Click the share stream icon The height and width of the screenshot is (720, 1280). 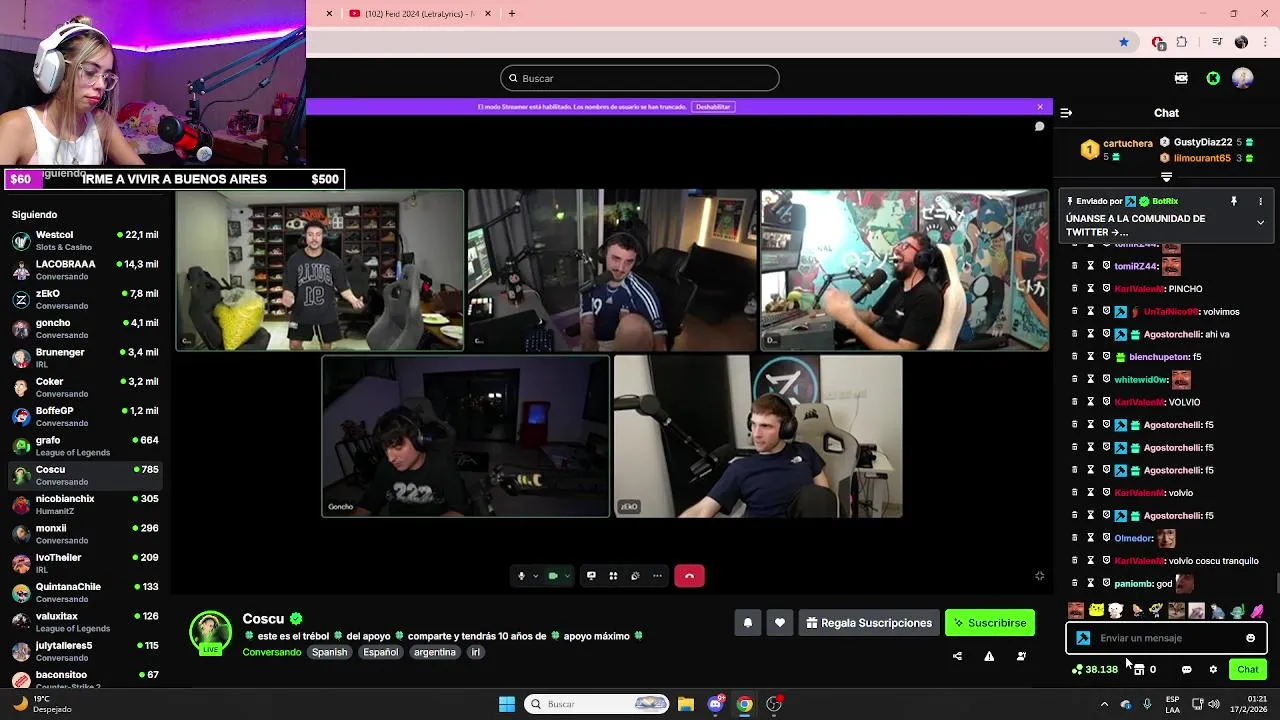coord(957,656)
